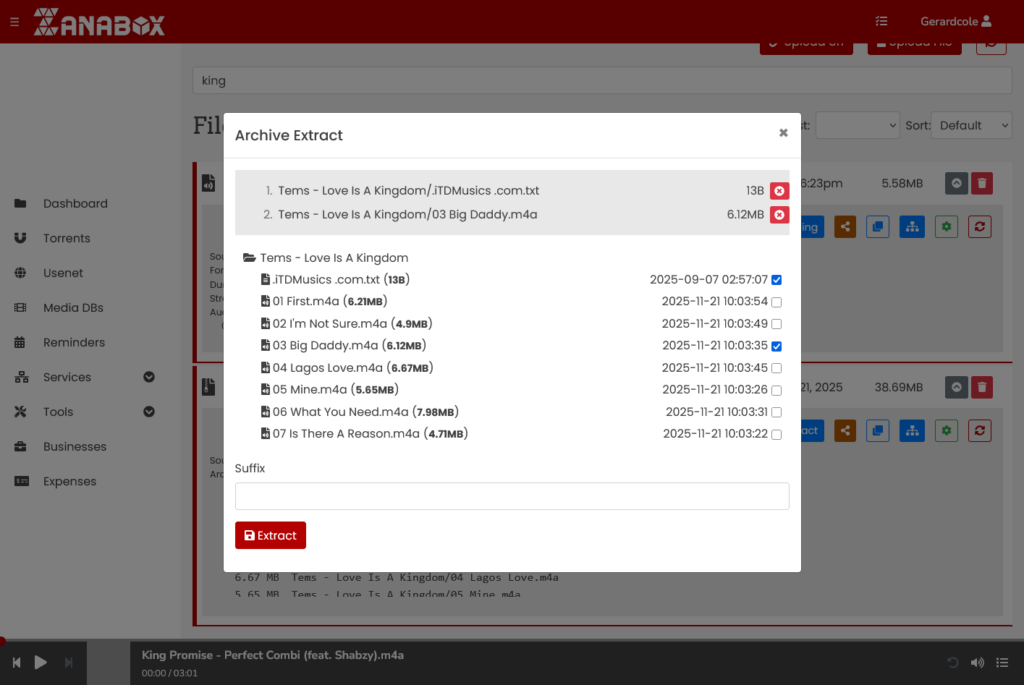This screenshot has height=685, width=1024.
Task: Skip to previous track in player
Action: click(17, 662)
